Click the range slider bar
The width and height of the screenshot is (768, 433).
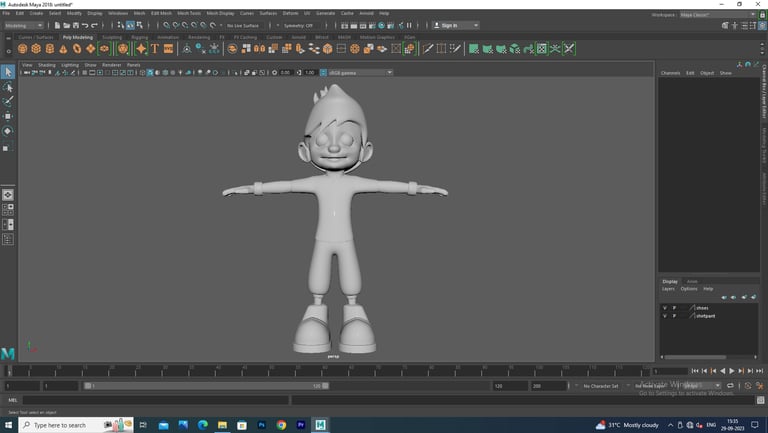(x=206, y=386)
